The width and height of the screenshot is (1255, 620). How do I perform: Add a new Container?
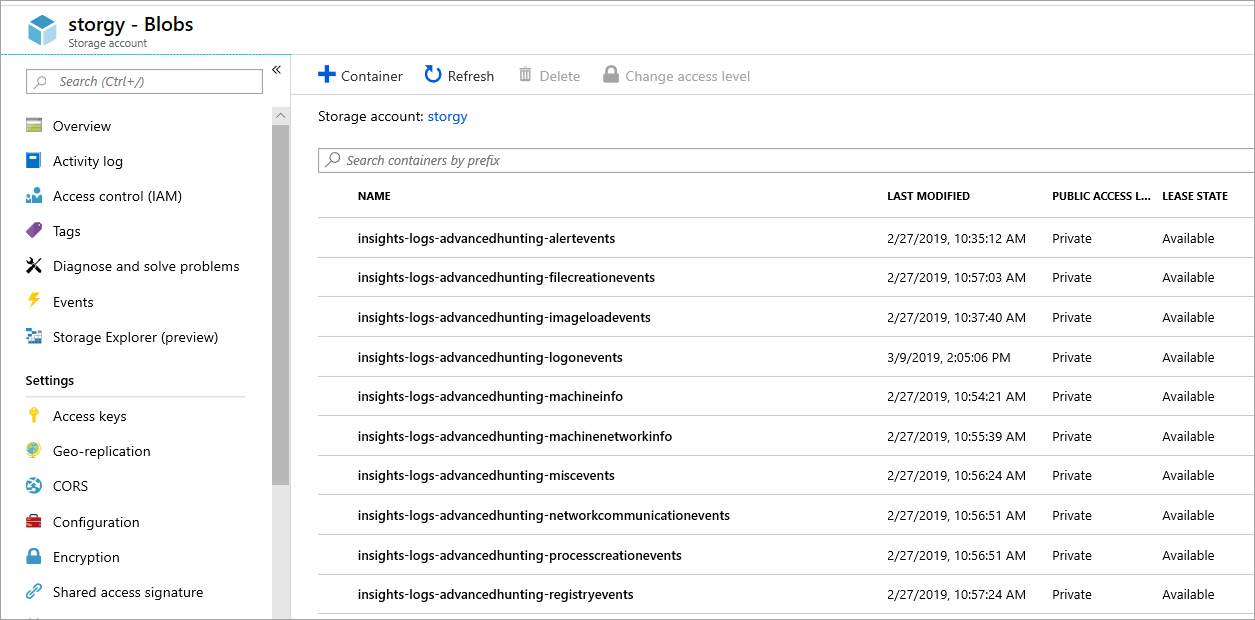tap(360, 76)
